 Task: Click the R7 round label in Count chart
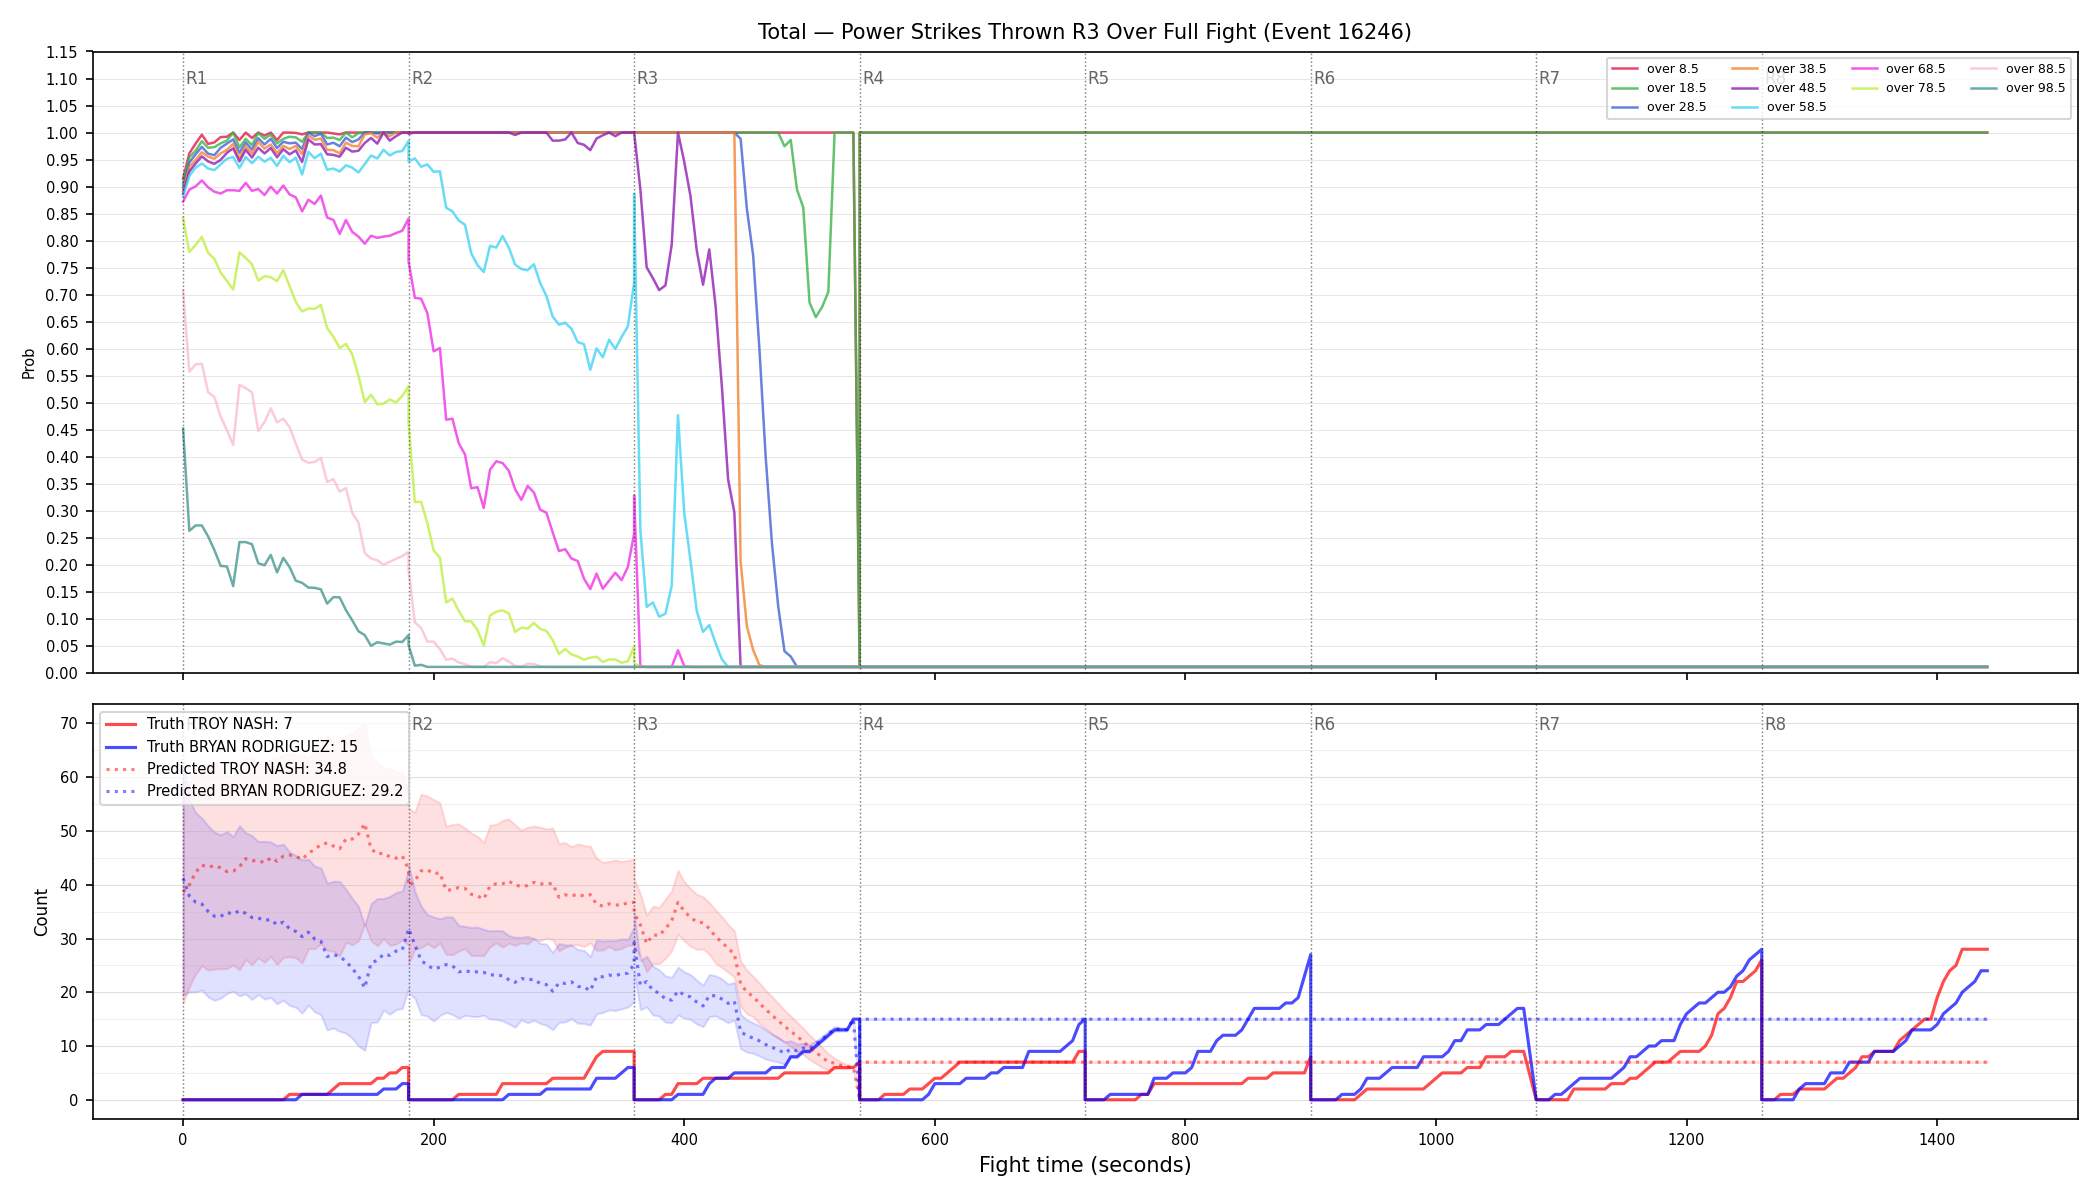pyautogui.click(x=1549, y=724)
